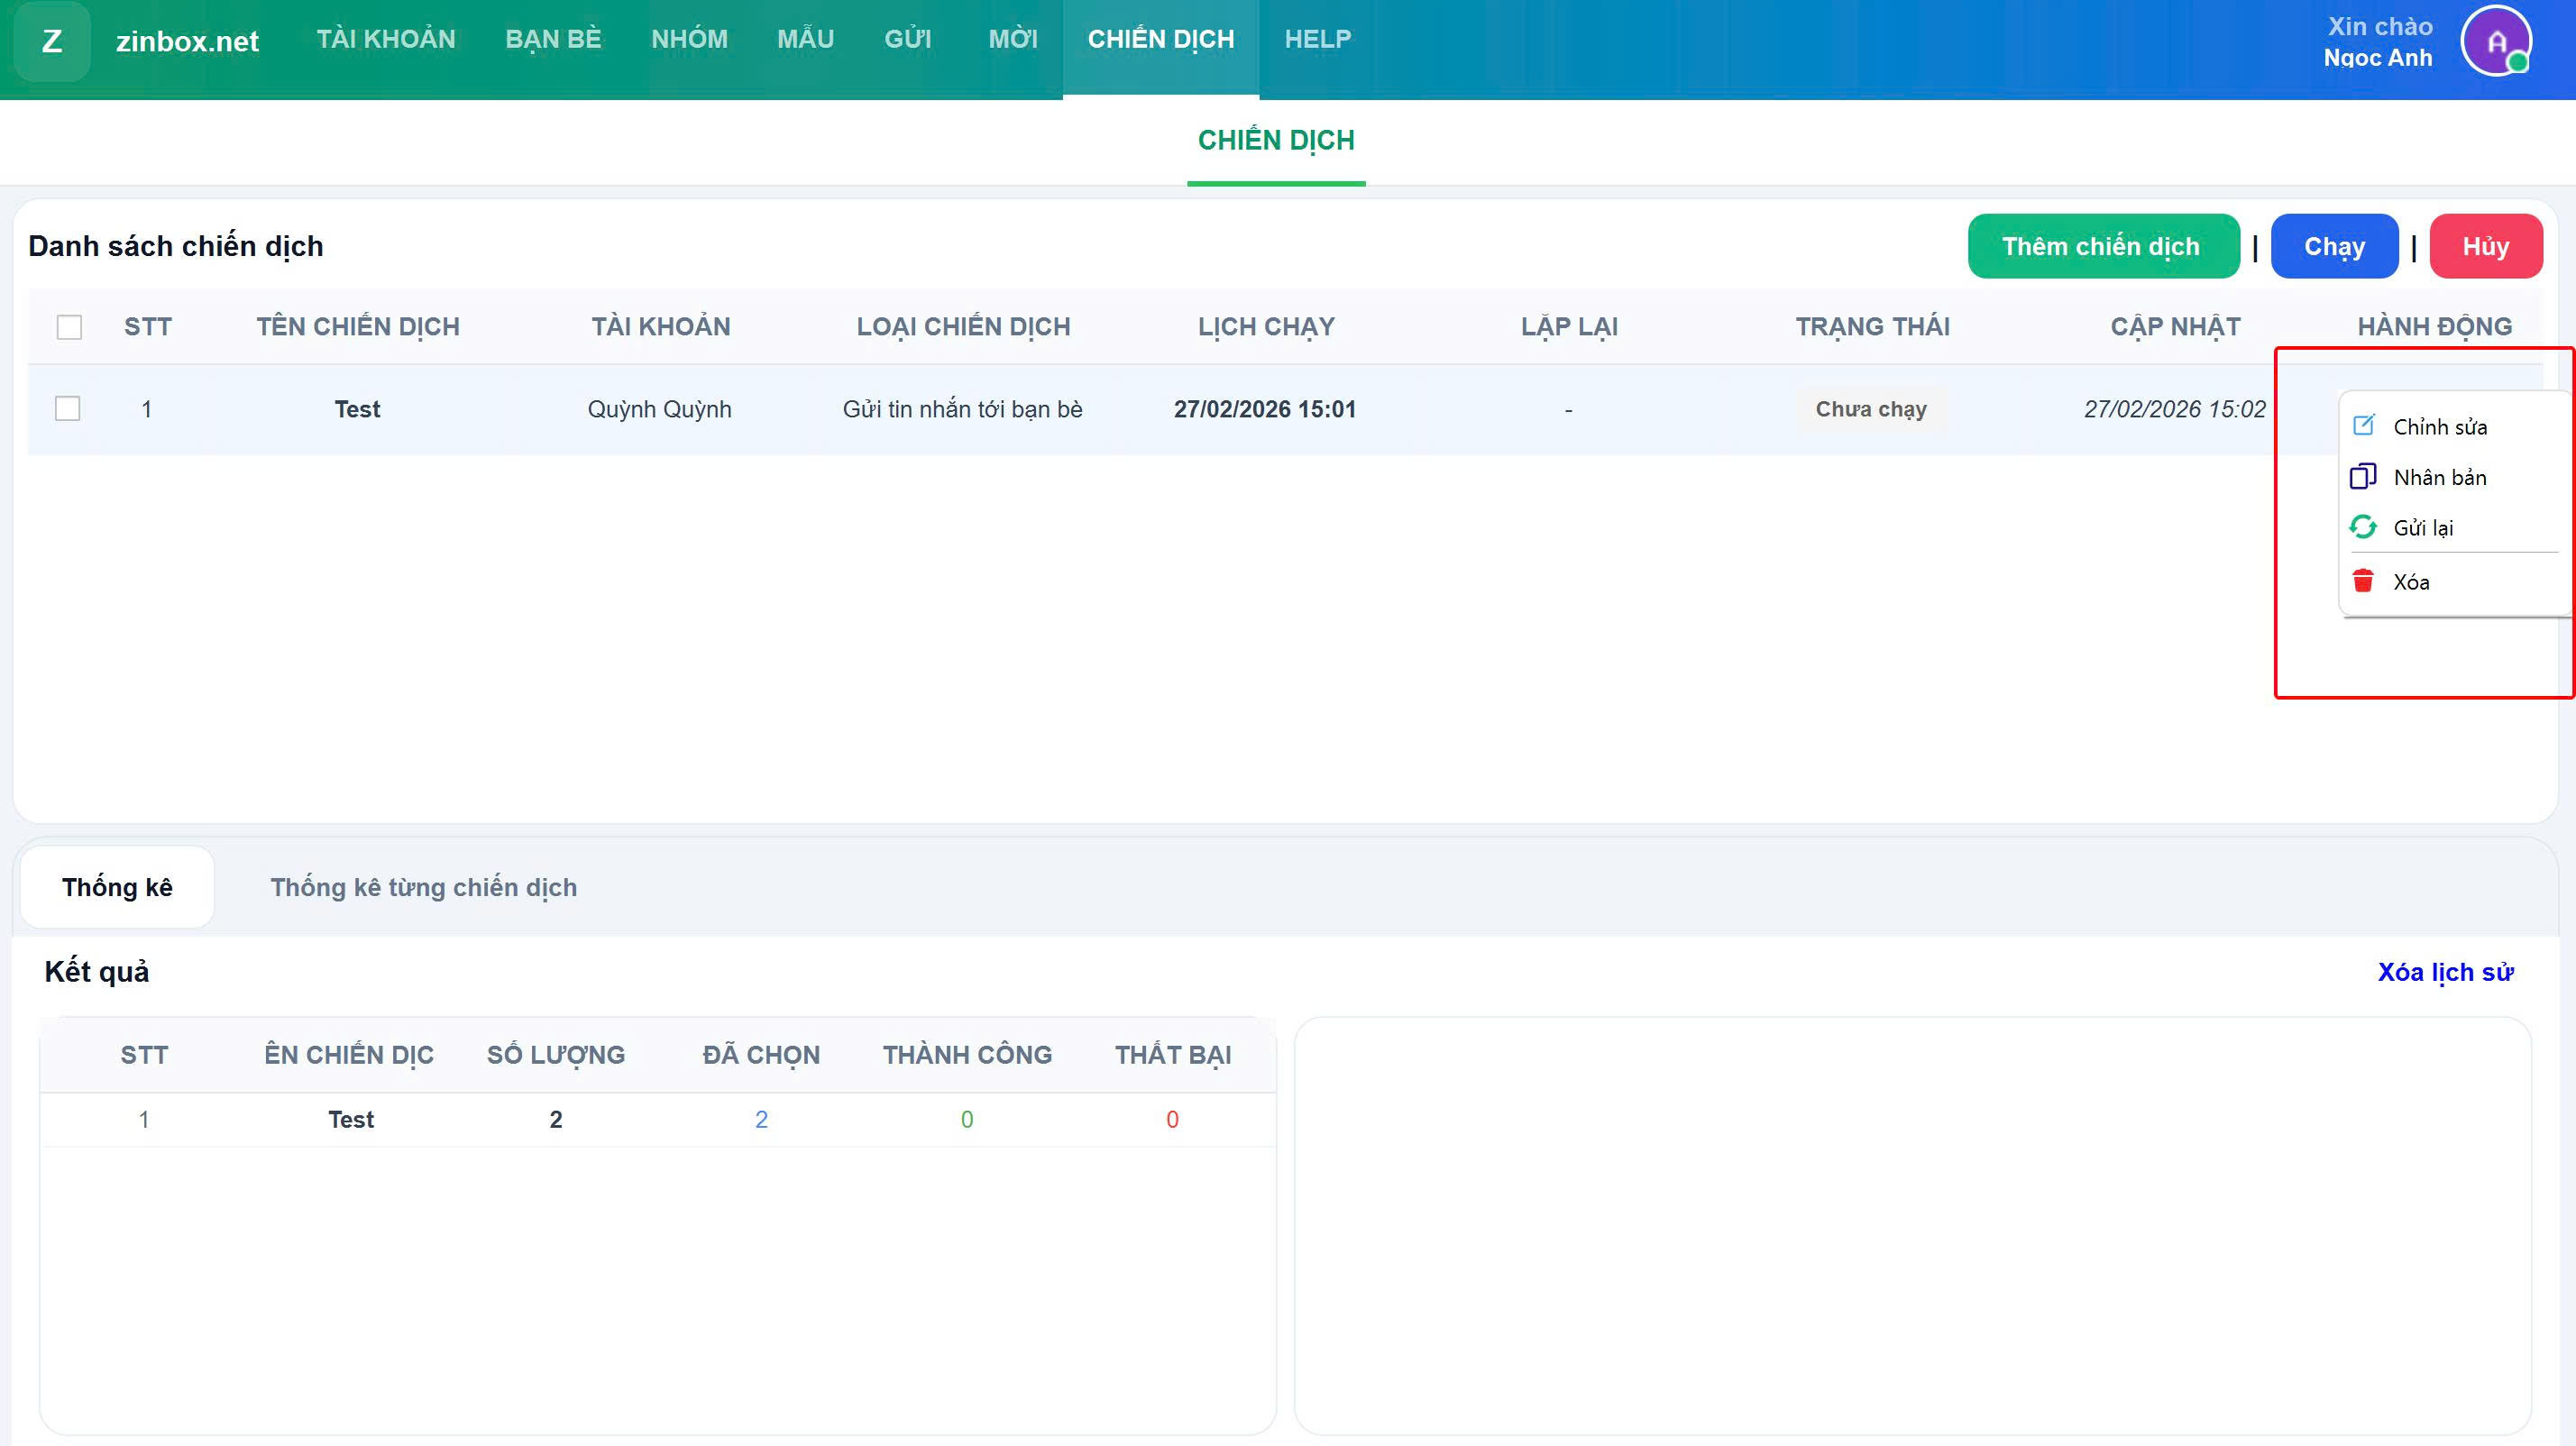
Task: Click the Chưa chạy status badge
Action: click(x=1870, y=409)
